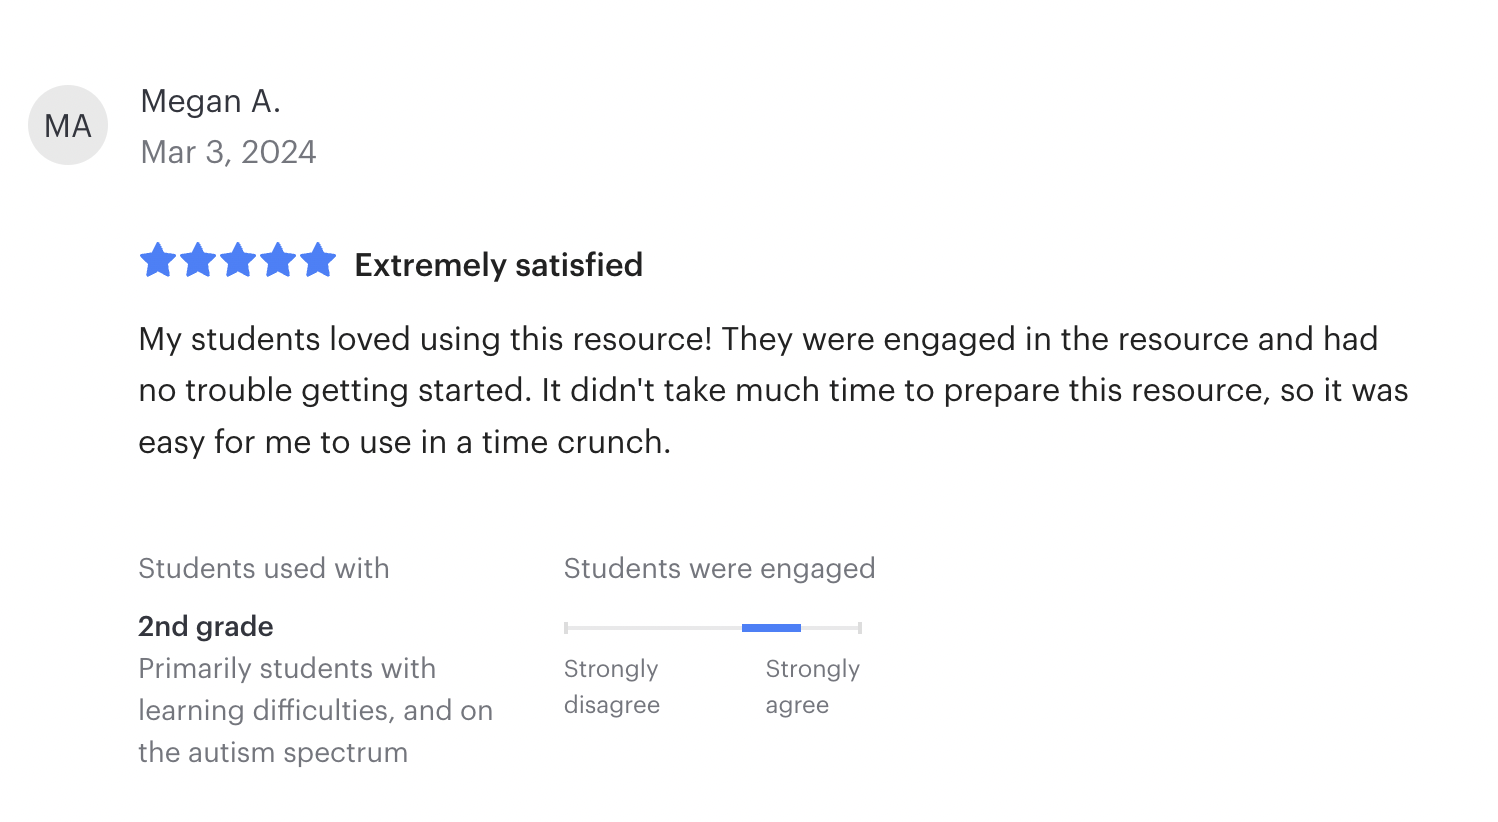Click the blue segment of the engagement bar
The image size is (1498, 822).
click(x=771, y=628)
